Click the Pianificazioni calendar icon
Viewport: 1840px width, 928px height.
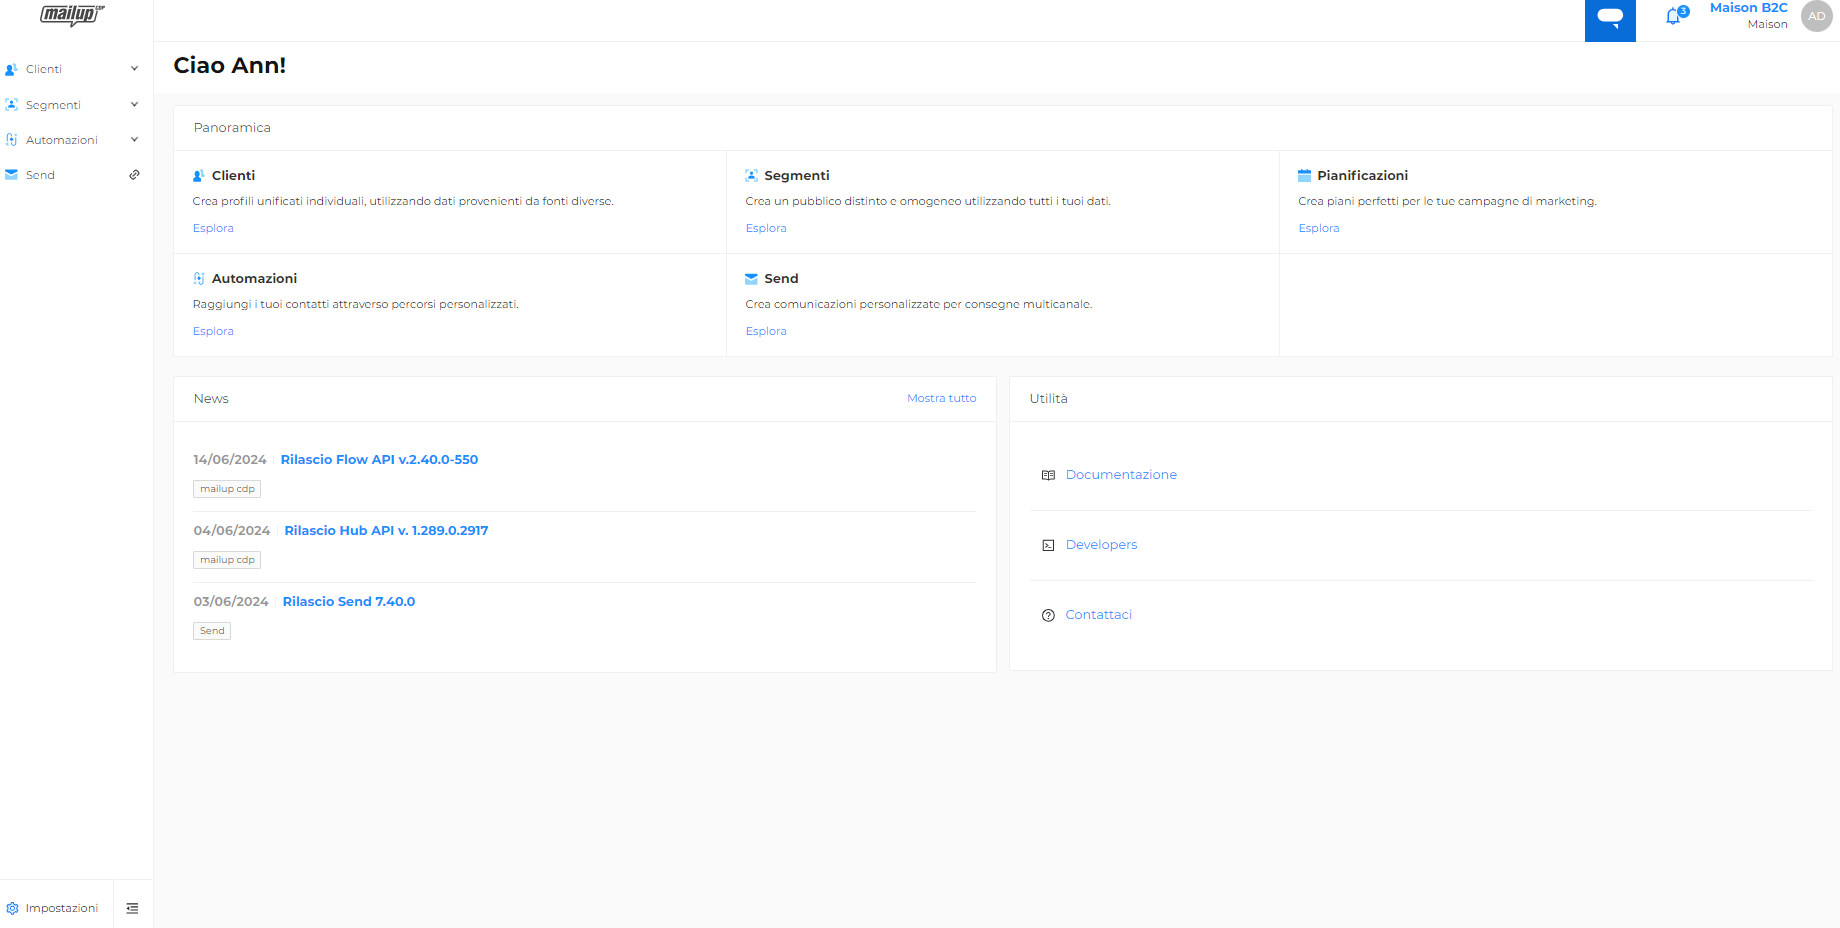coord(1305,176)
